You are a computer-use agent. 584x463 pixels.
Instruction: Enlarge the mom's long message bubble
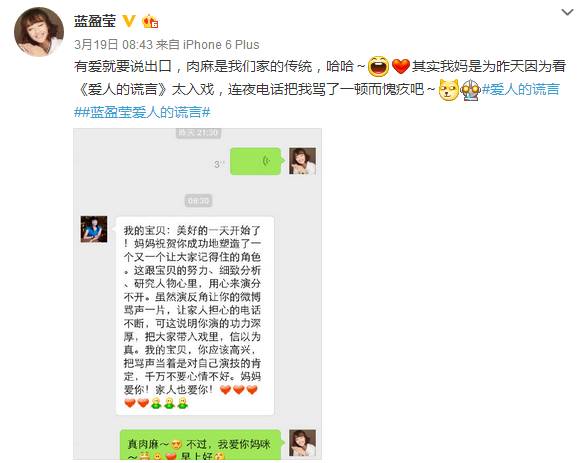click(x=194, y=316)
